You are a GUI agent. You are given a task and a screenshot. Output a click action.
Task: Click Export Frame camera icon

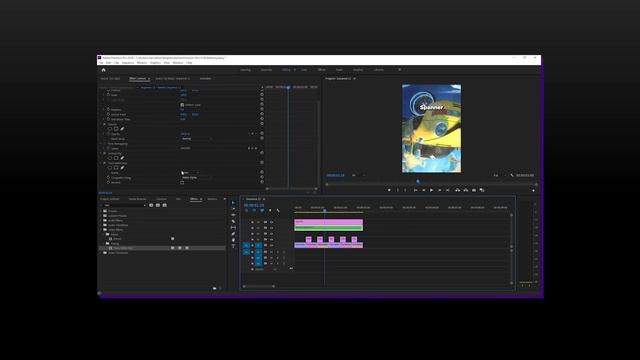pos(474,190)
